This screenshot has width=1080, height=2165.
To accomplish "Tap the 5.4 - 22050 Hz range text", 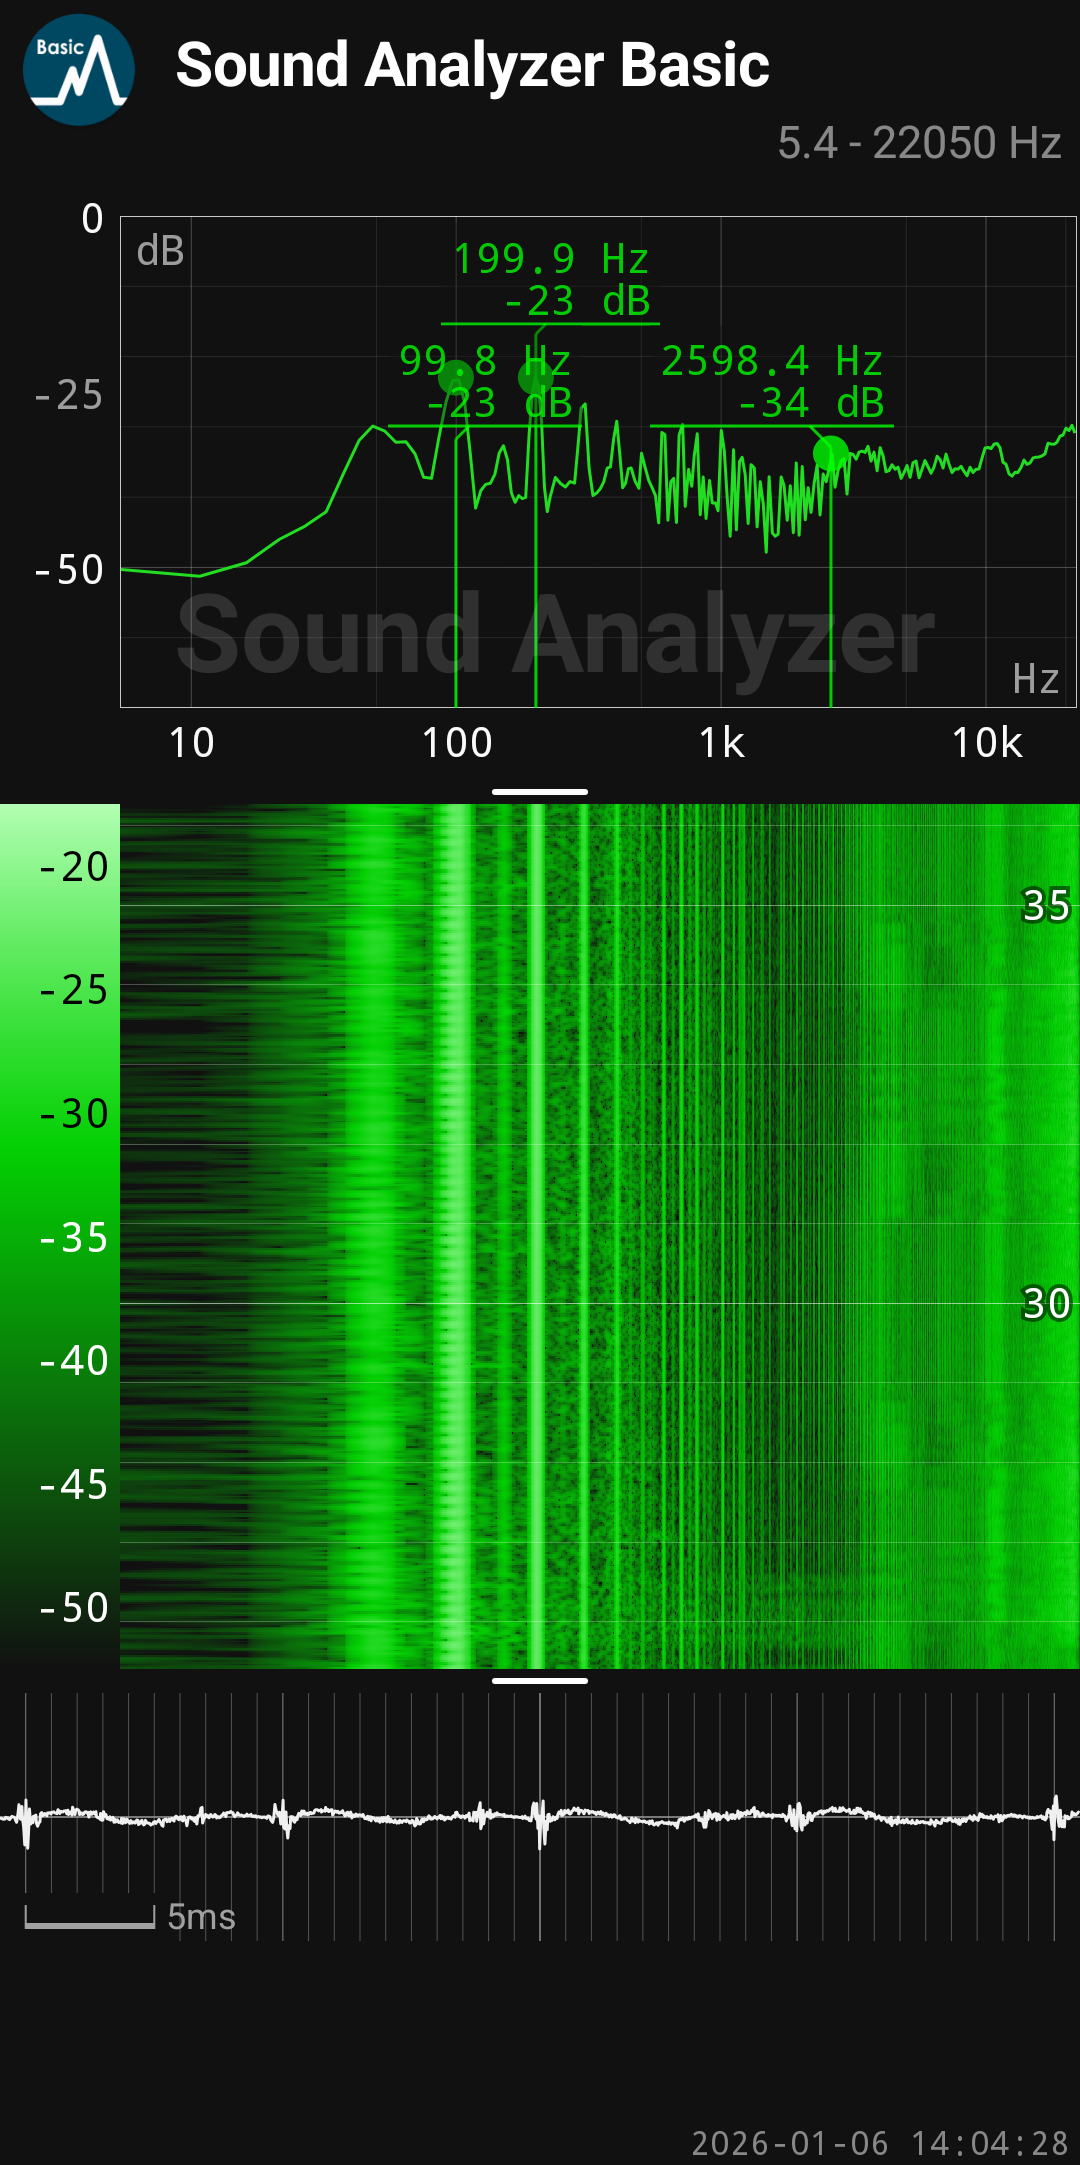I will click(918, 143).
